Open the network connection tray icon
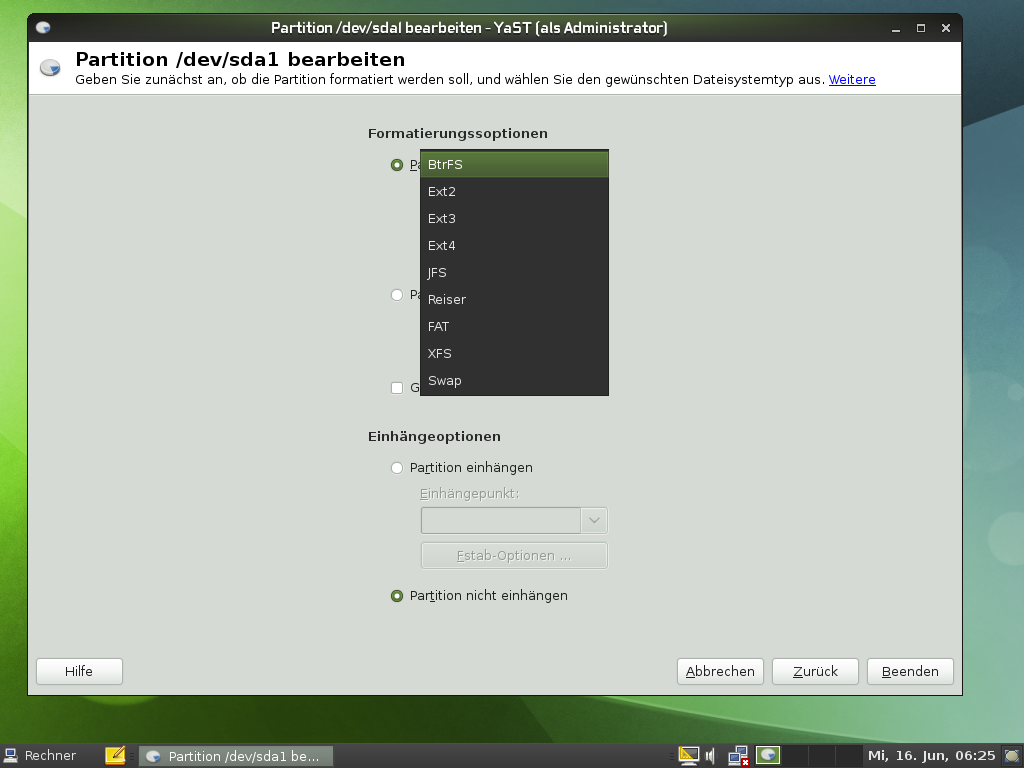Image resolution: width=1024 pixels, height=768 pixels. 739,756
